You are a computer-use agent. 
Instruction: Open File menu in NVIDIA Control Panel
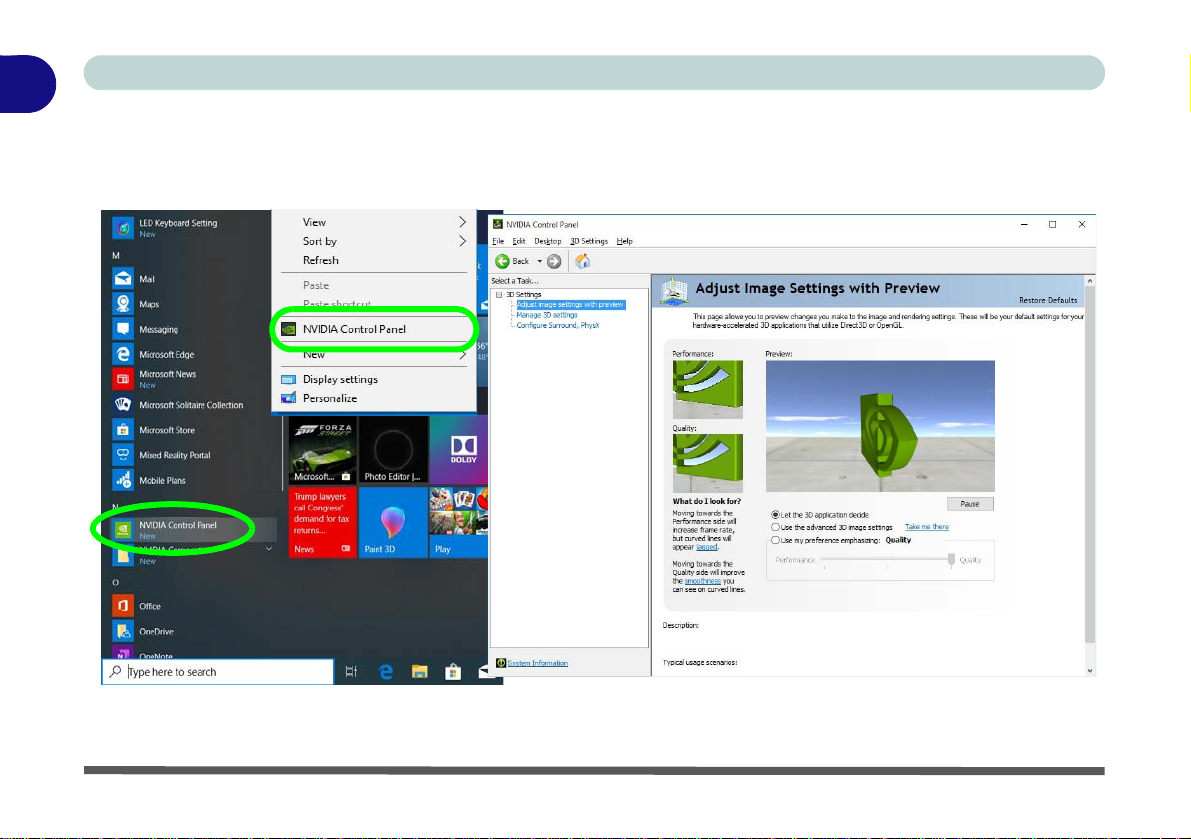[498, 241]
